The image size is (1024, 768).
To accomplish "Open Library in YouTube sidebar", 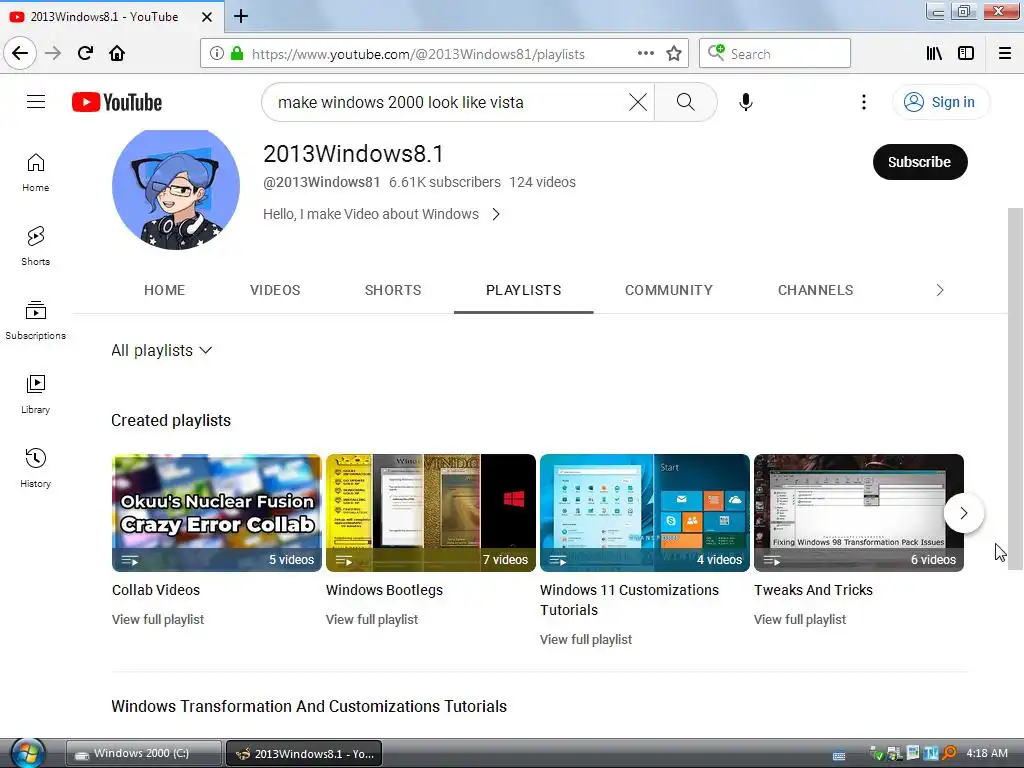I will point(35,394).
